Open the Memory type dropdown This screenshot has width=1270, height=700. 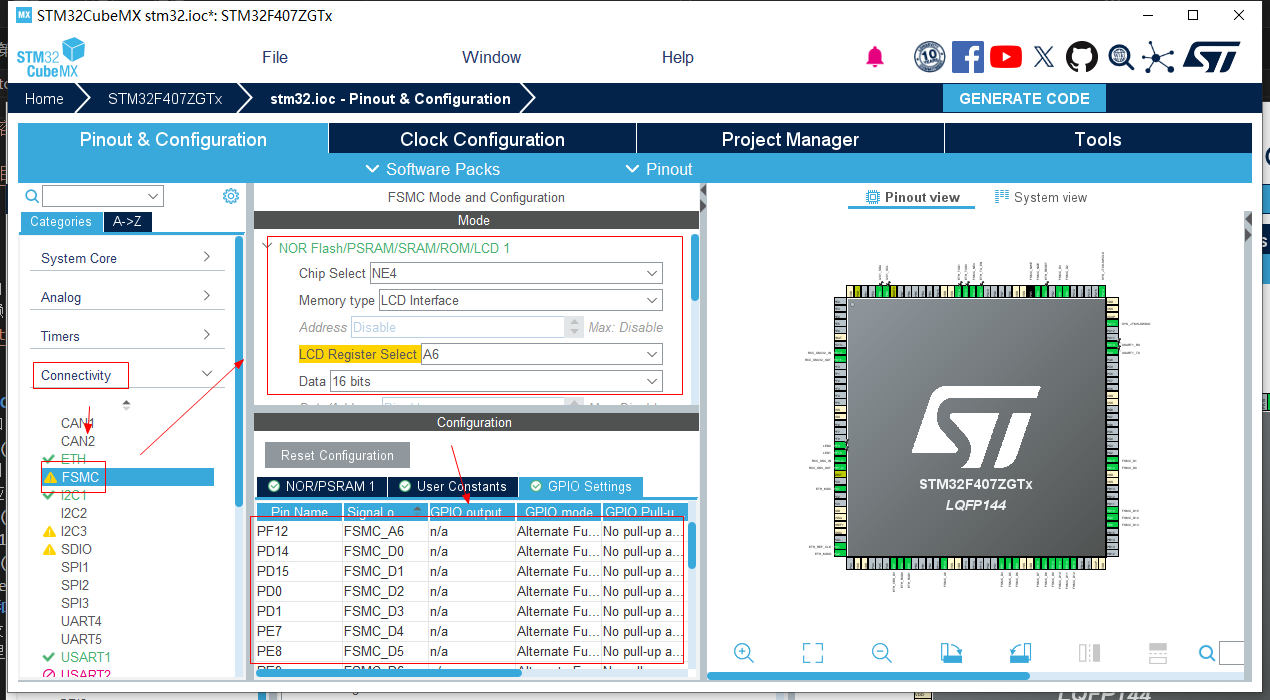pyautogui.click(x=520, y=300)
